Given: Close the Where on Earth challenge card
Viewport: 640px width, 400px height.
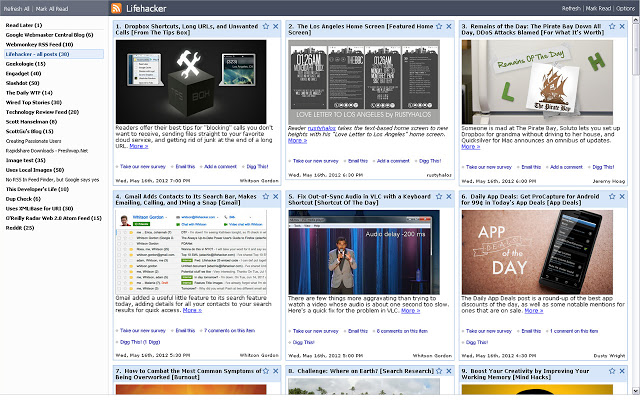Looking at the screenshot, I should [x=449, y=371].
